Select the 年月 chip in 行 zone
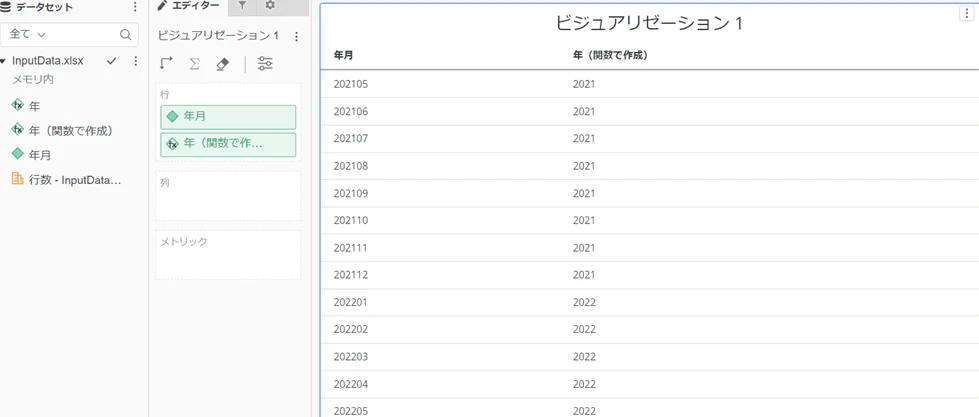979x417 pixels. (x=228, y=117)
